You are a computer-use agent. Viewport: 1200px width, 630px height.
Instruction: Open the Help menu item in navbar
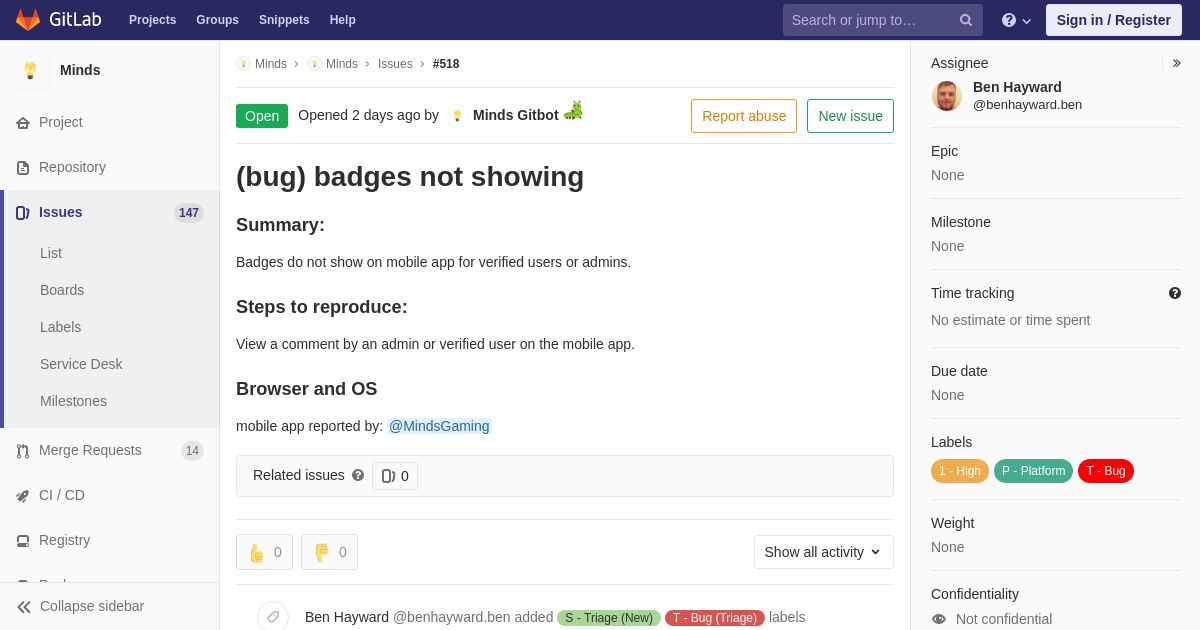tap(343, 20)
